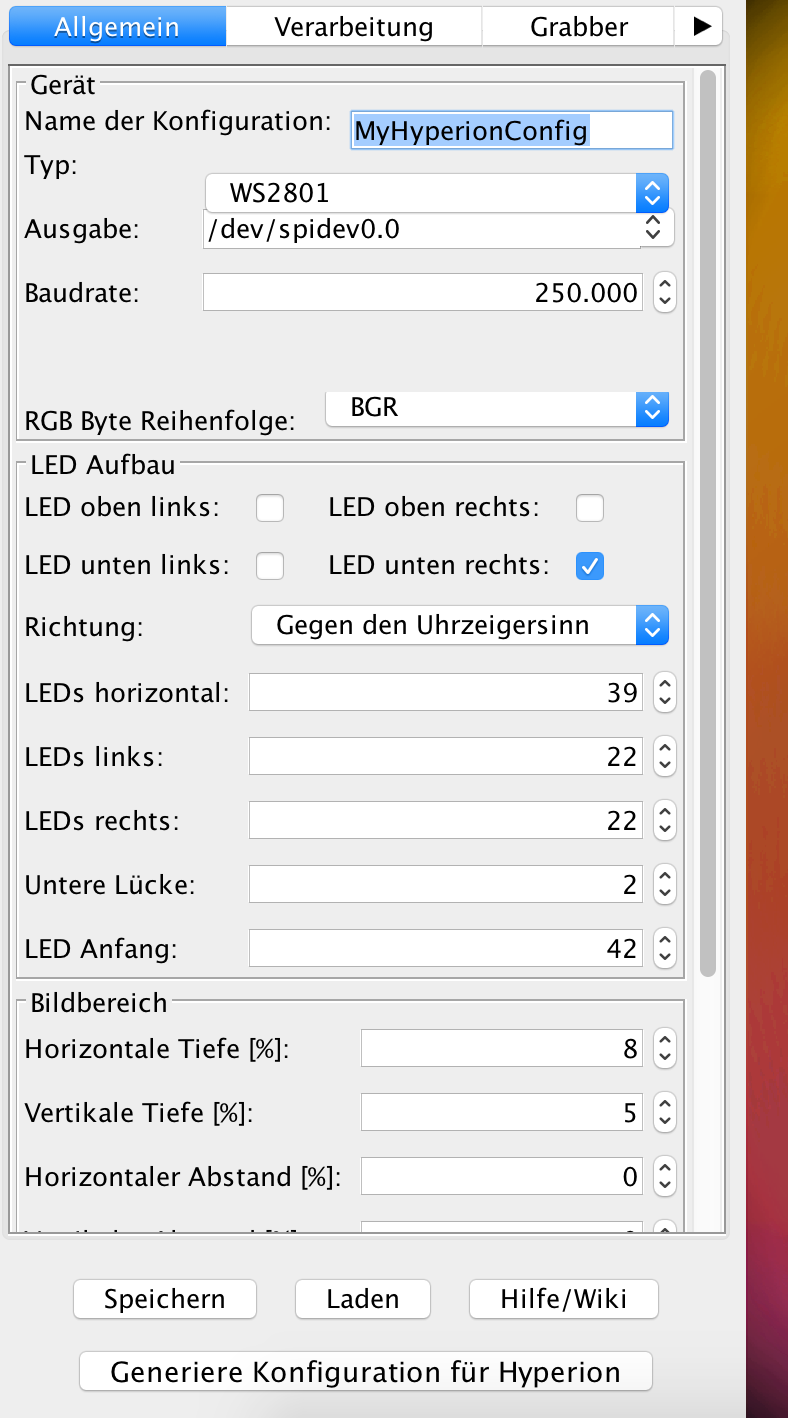Screen dimensions: 788x1418
Task: Click the Speichern button
Action: pos(165,1299)
